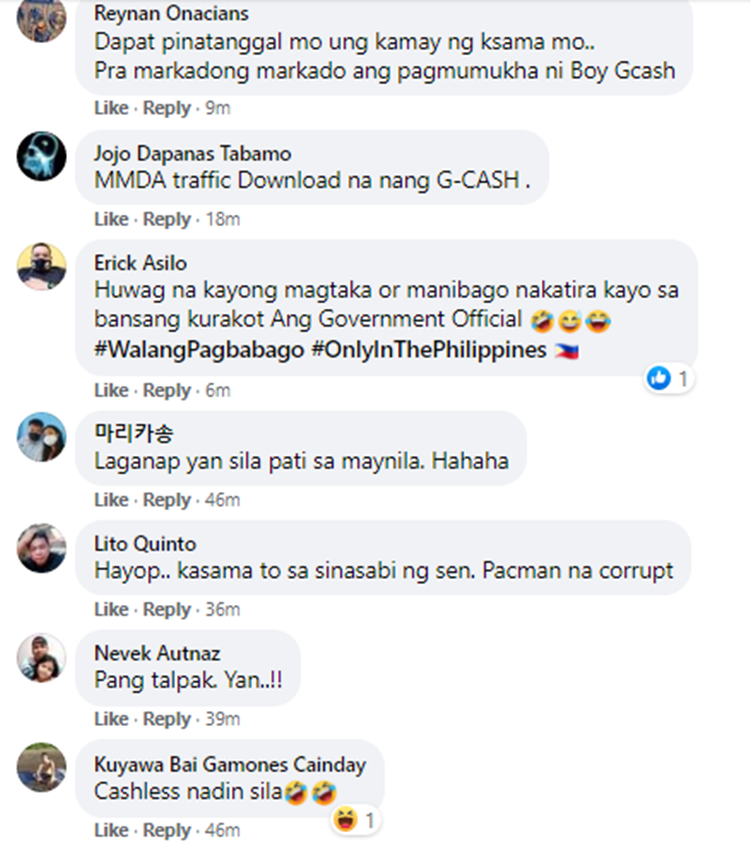Like Reynan Onacians' comment
The width and height of the screenshot is (750, 849).
pos(111,108)
